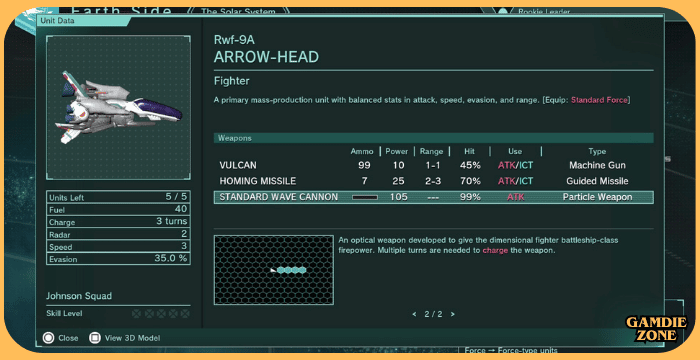Go to previous page arrow

pos(414,314)
